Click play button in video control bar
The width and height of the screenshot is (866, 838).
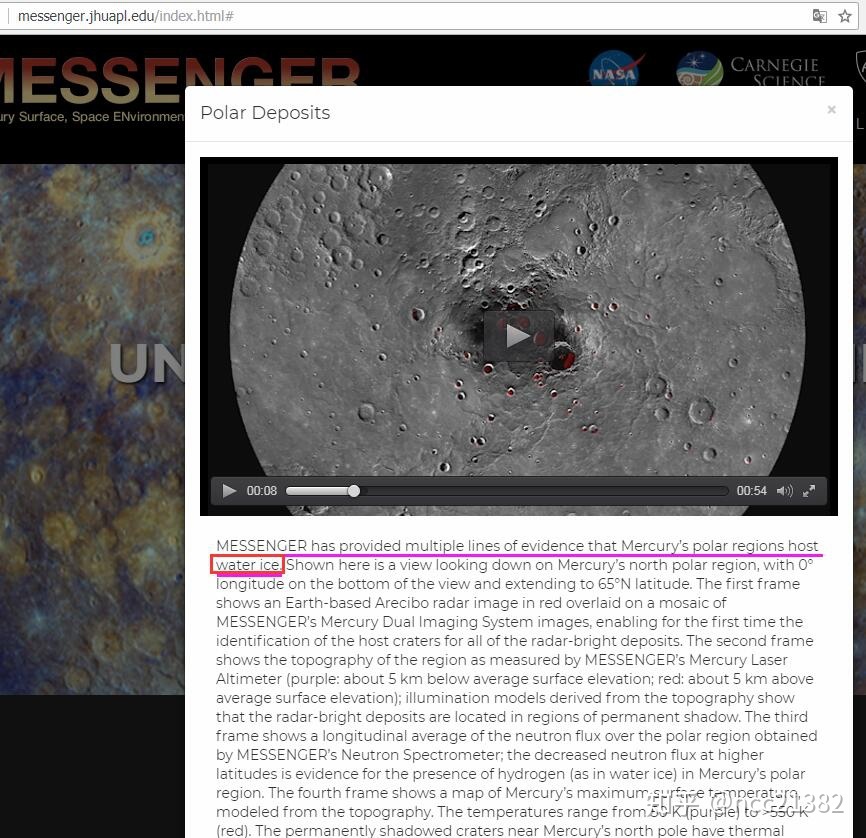[229, 491]
